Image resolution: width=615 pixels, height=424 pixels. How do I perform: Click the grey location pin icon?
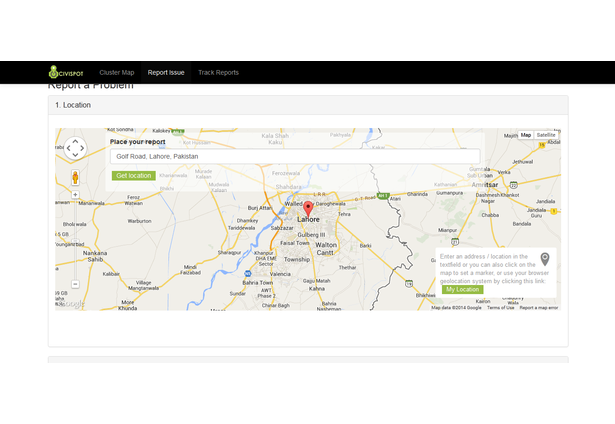tap(545, 259)
